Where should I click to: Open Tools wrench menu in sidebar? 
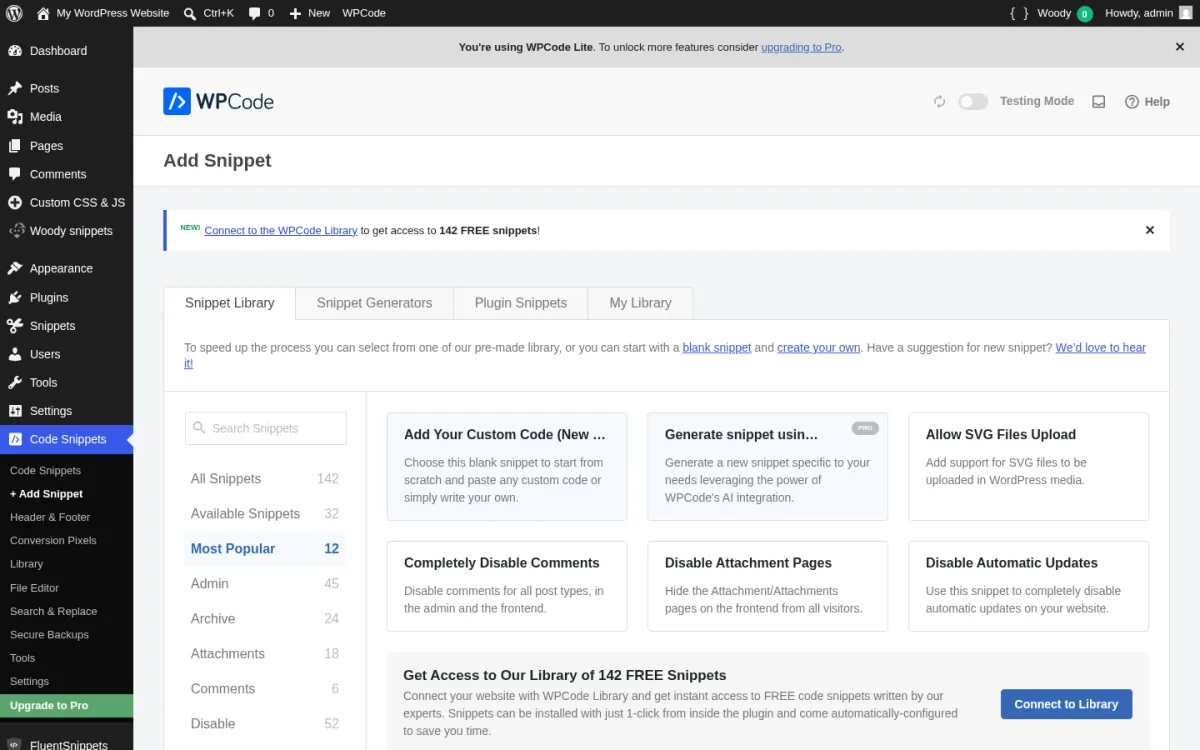pyautogui.click(x=66, y=382)
